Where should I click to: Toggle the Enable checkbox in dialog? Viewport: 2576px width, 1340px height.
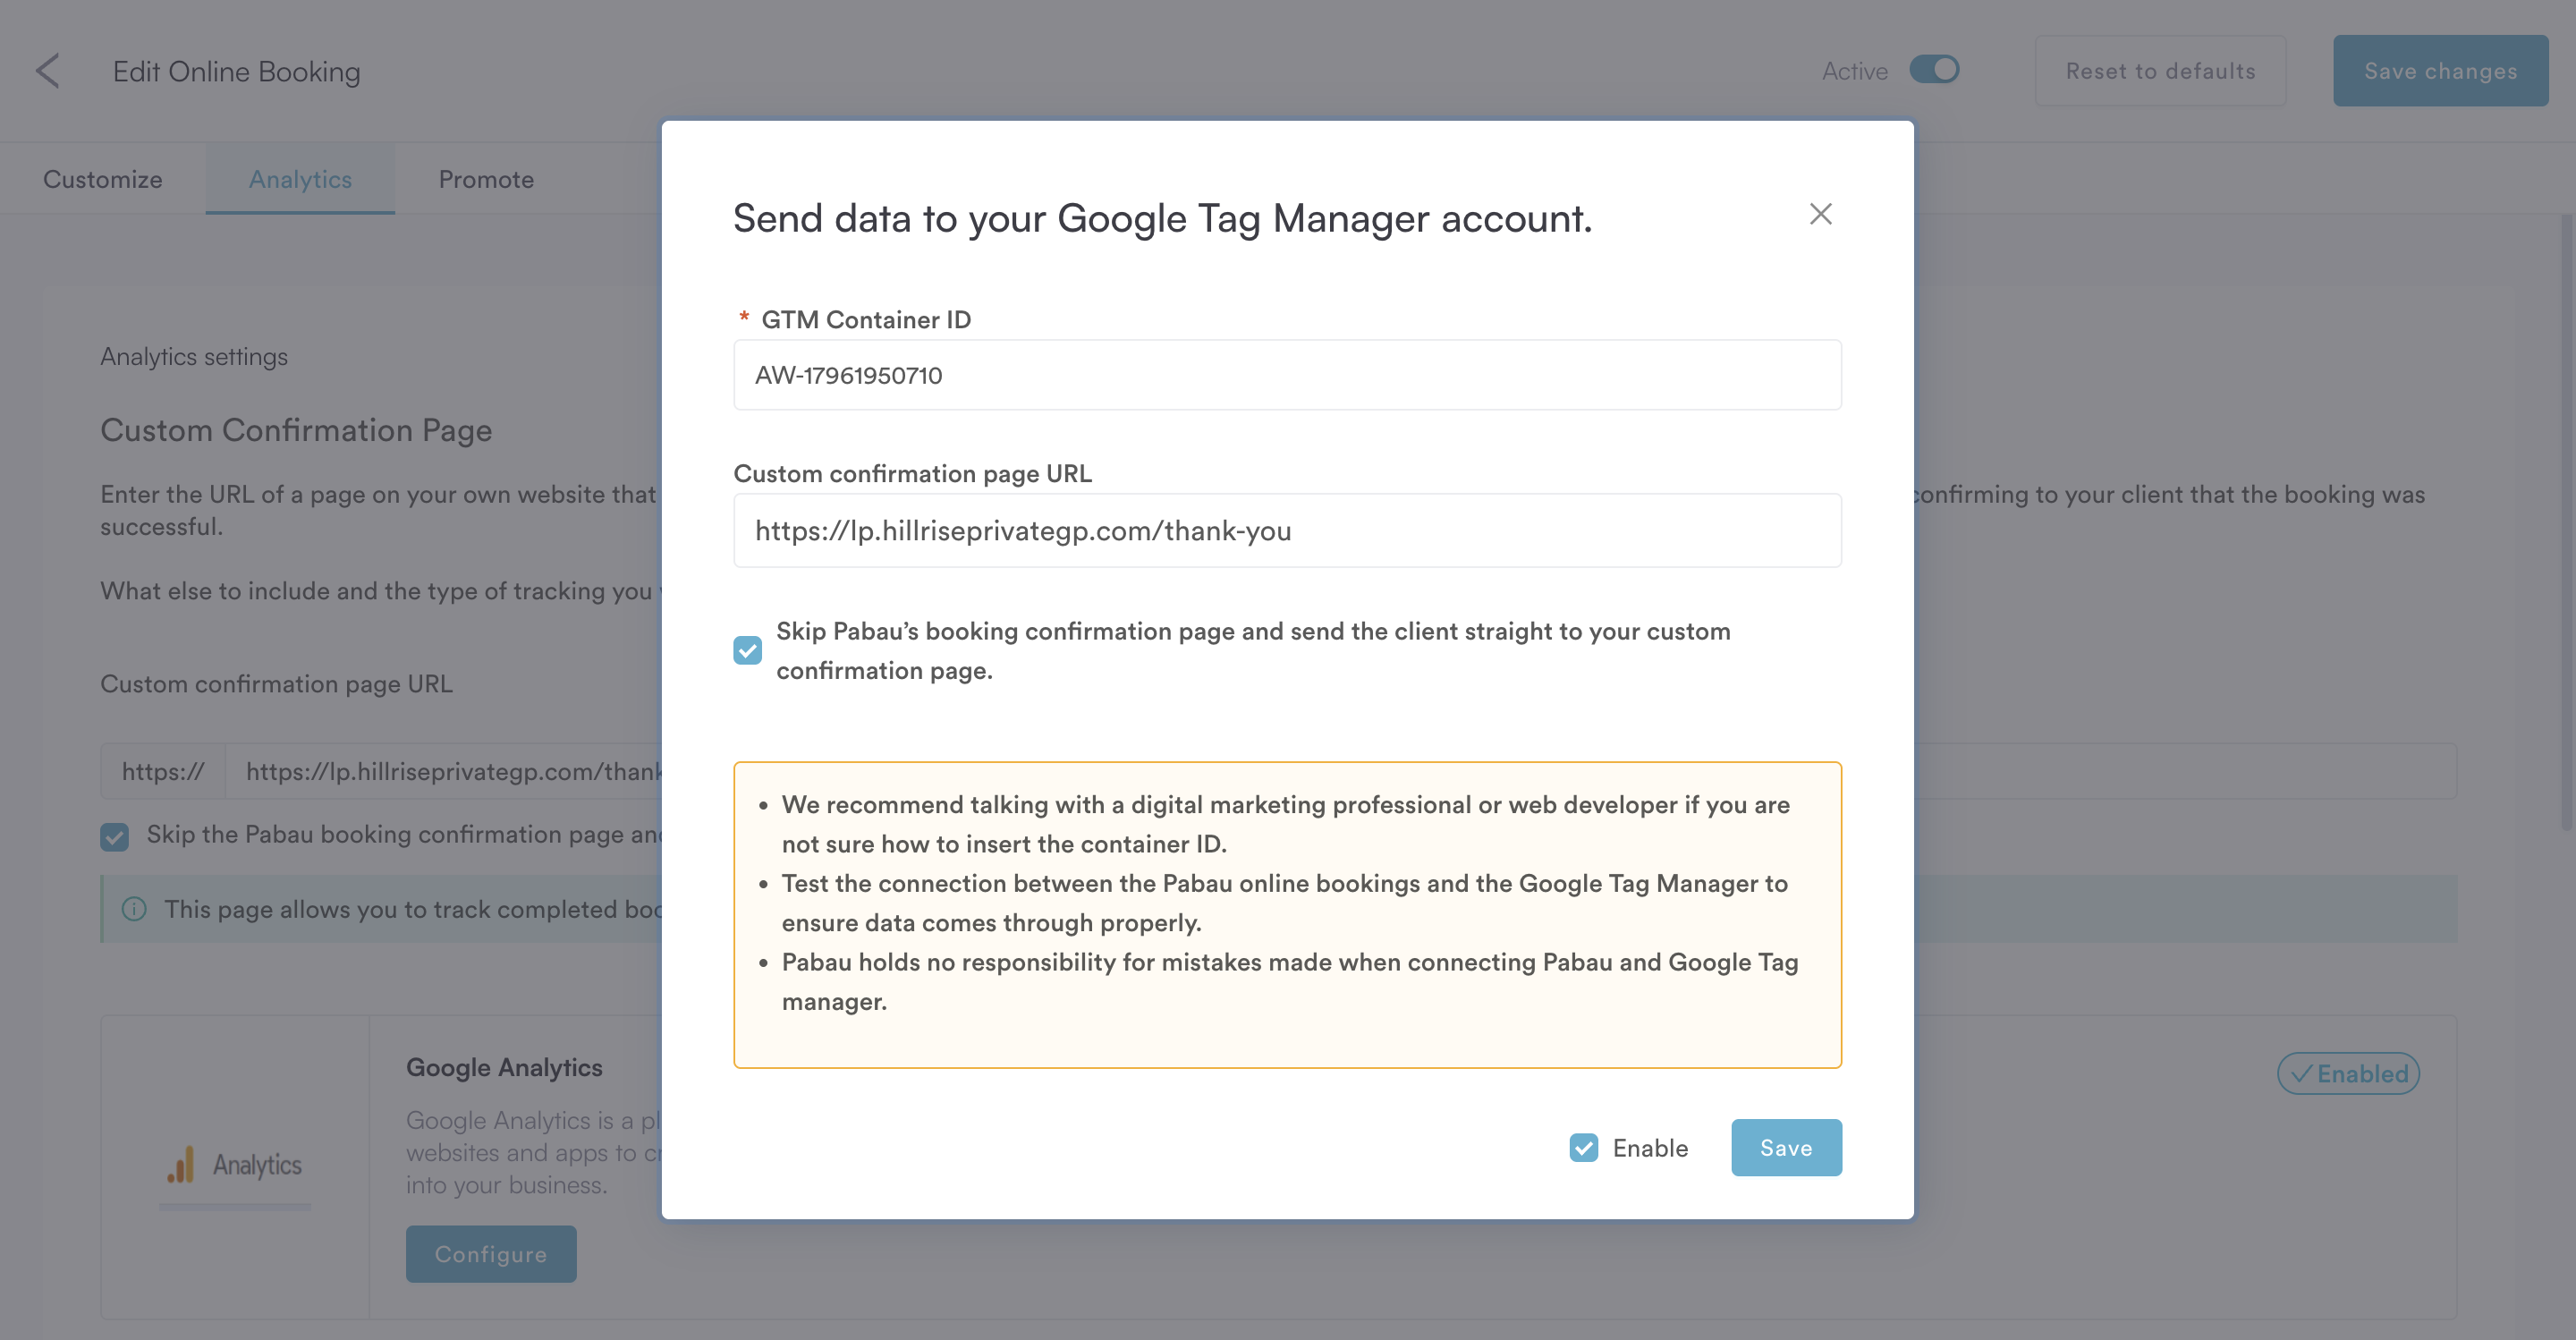coord(1584,1148)
